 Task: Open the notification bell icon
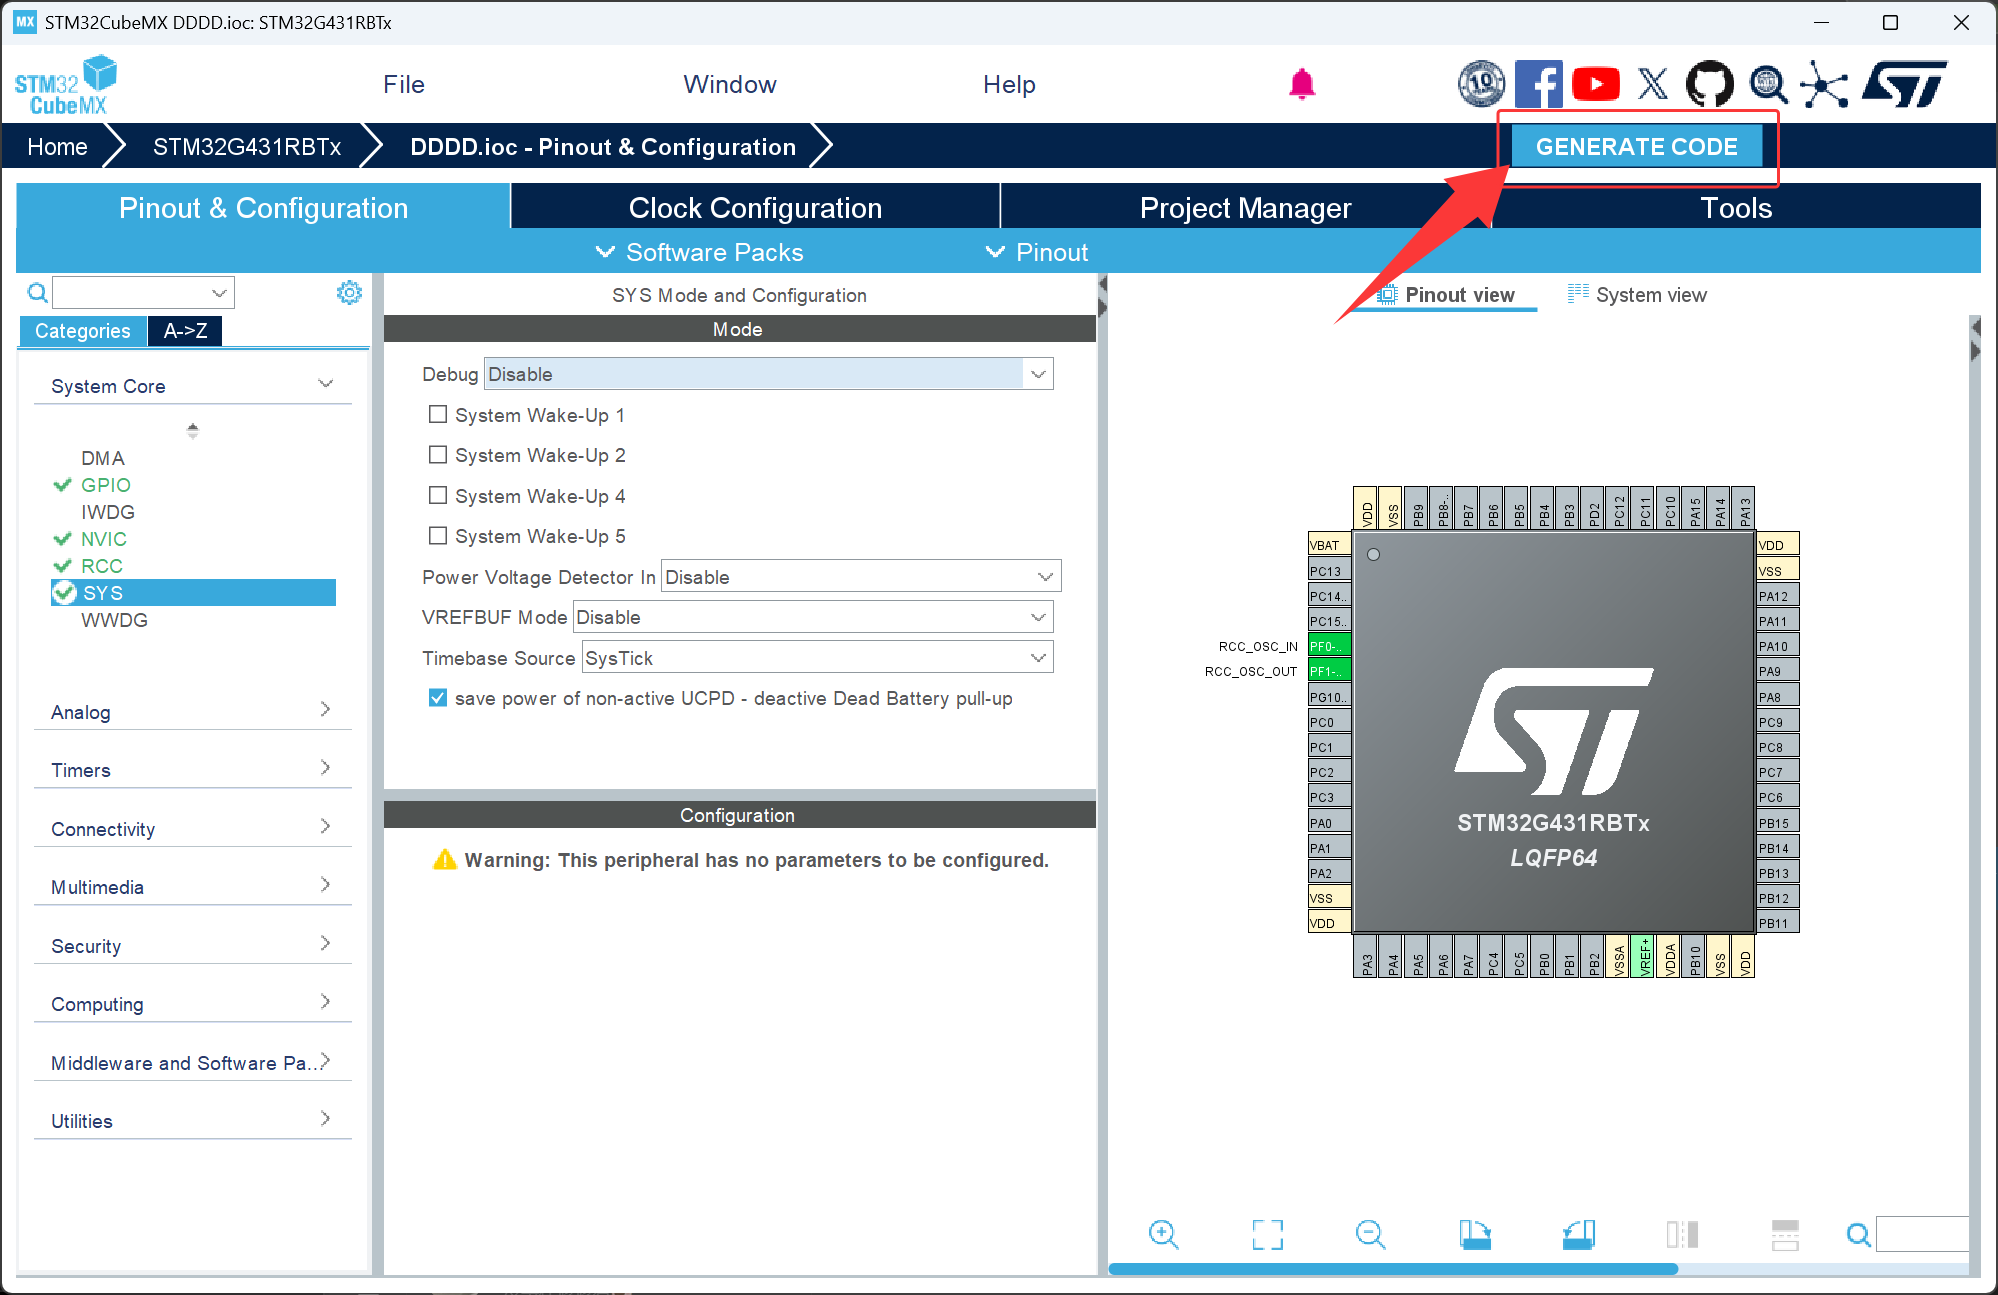coord(1301,84)
